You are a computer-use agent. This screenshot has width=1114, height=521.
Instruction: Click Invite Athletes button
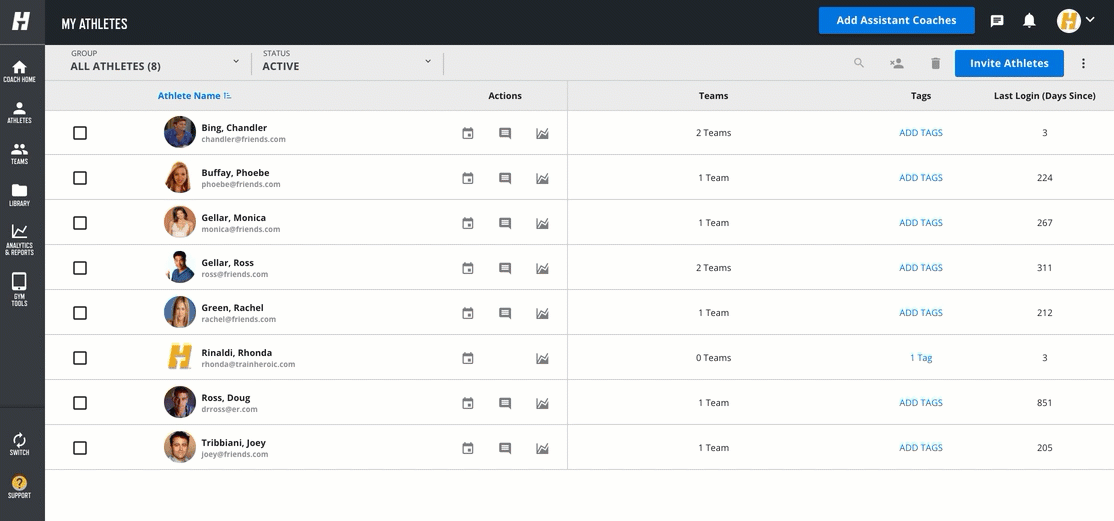[x=1009, y=63]
